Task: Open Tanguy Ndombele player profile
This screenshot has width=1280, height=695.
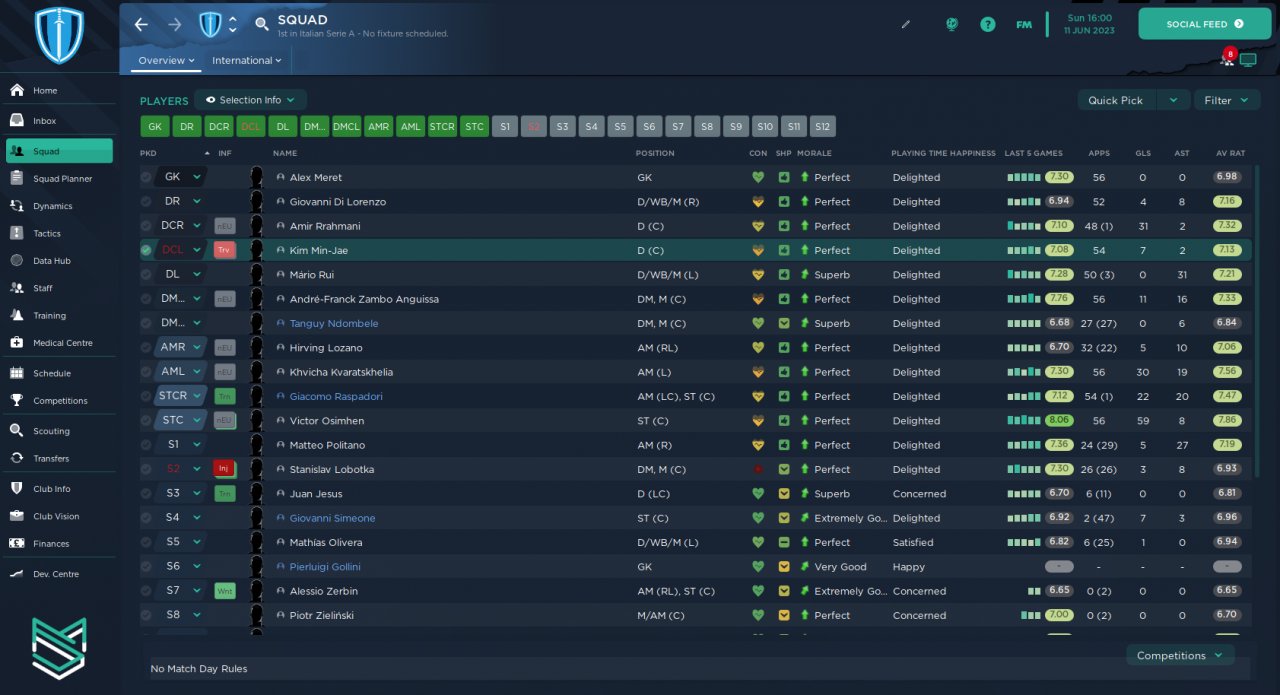Action: [x=334, y=323]
